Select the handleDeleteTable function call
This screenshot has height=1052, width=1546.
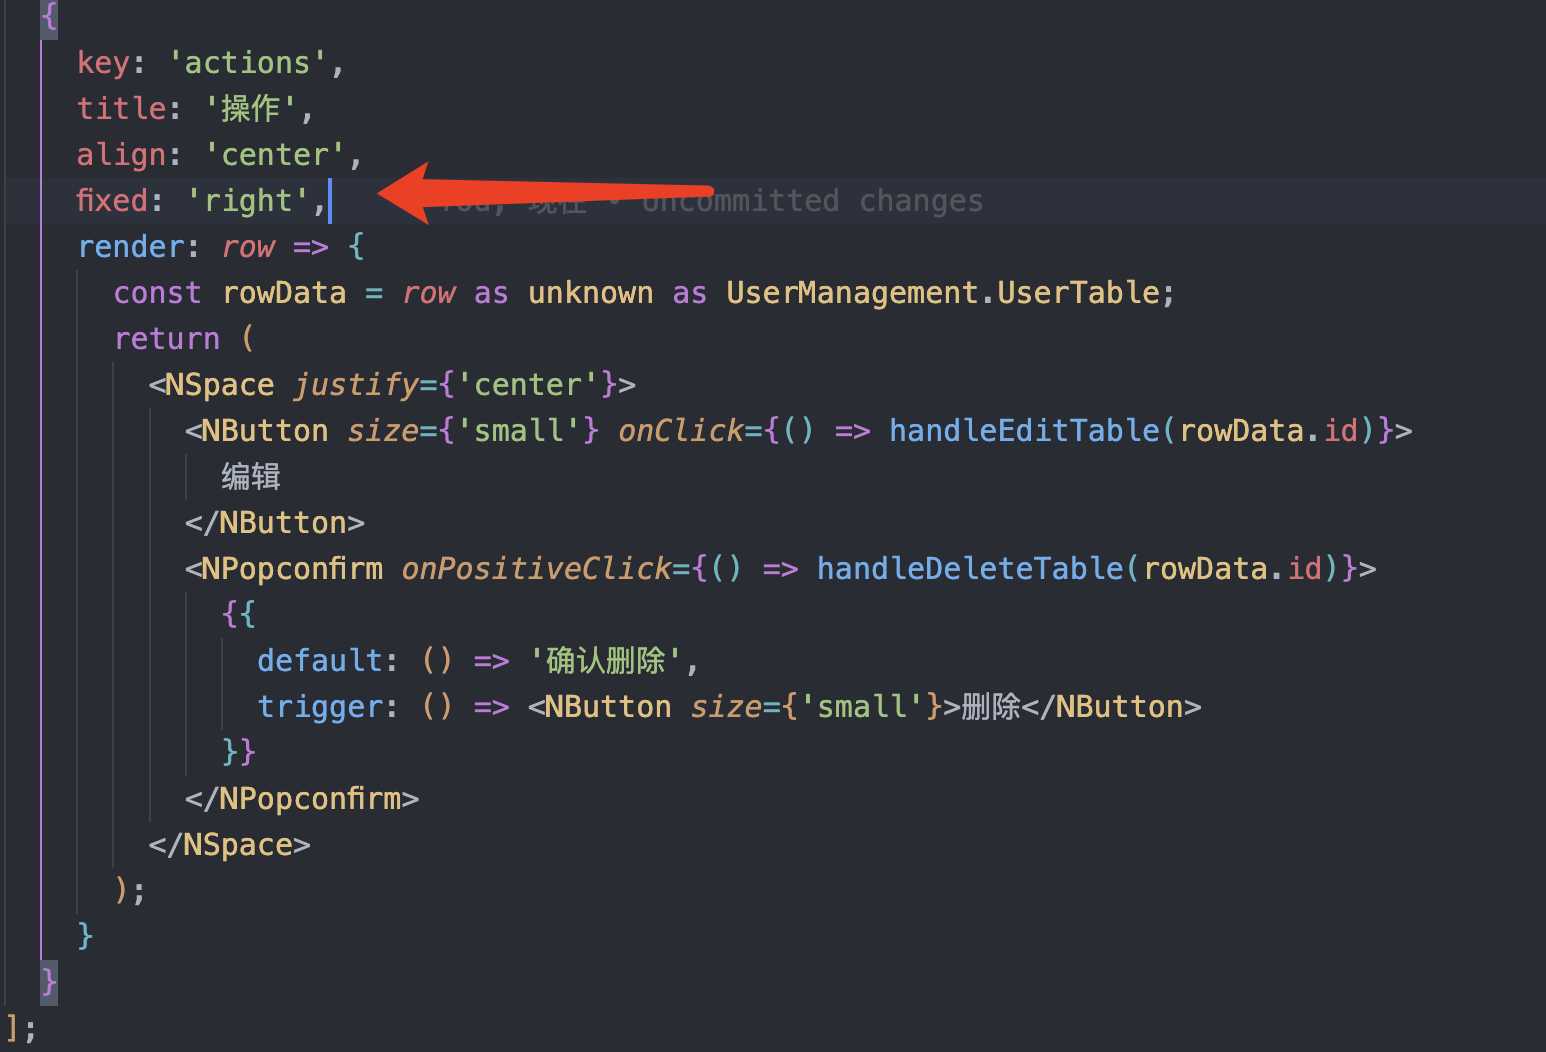tap(970, 568)
